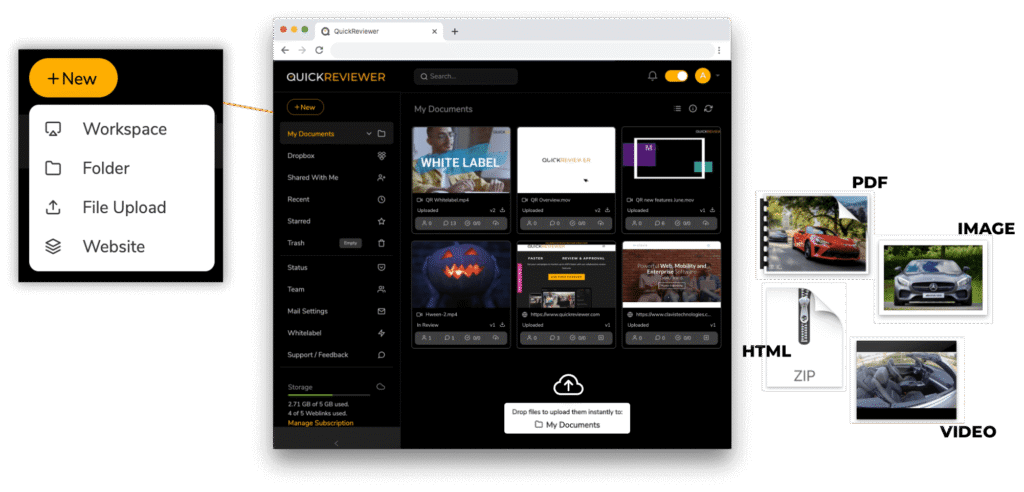Open the info icon in My Documents header
The image size is (1024, 492).
[x=693, y=109]
